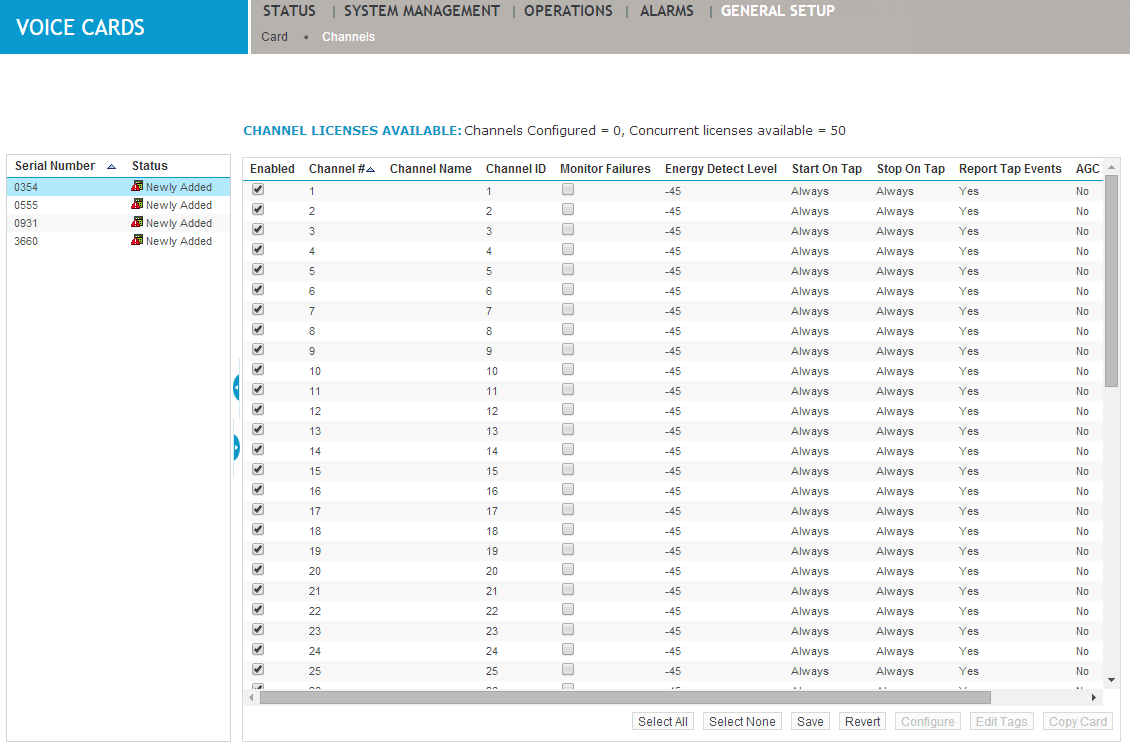This screenshot has width=1130, height=750.
Task: Click the Select None button
Action: click(742, 721)
